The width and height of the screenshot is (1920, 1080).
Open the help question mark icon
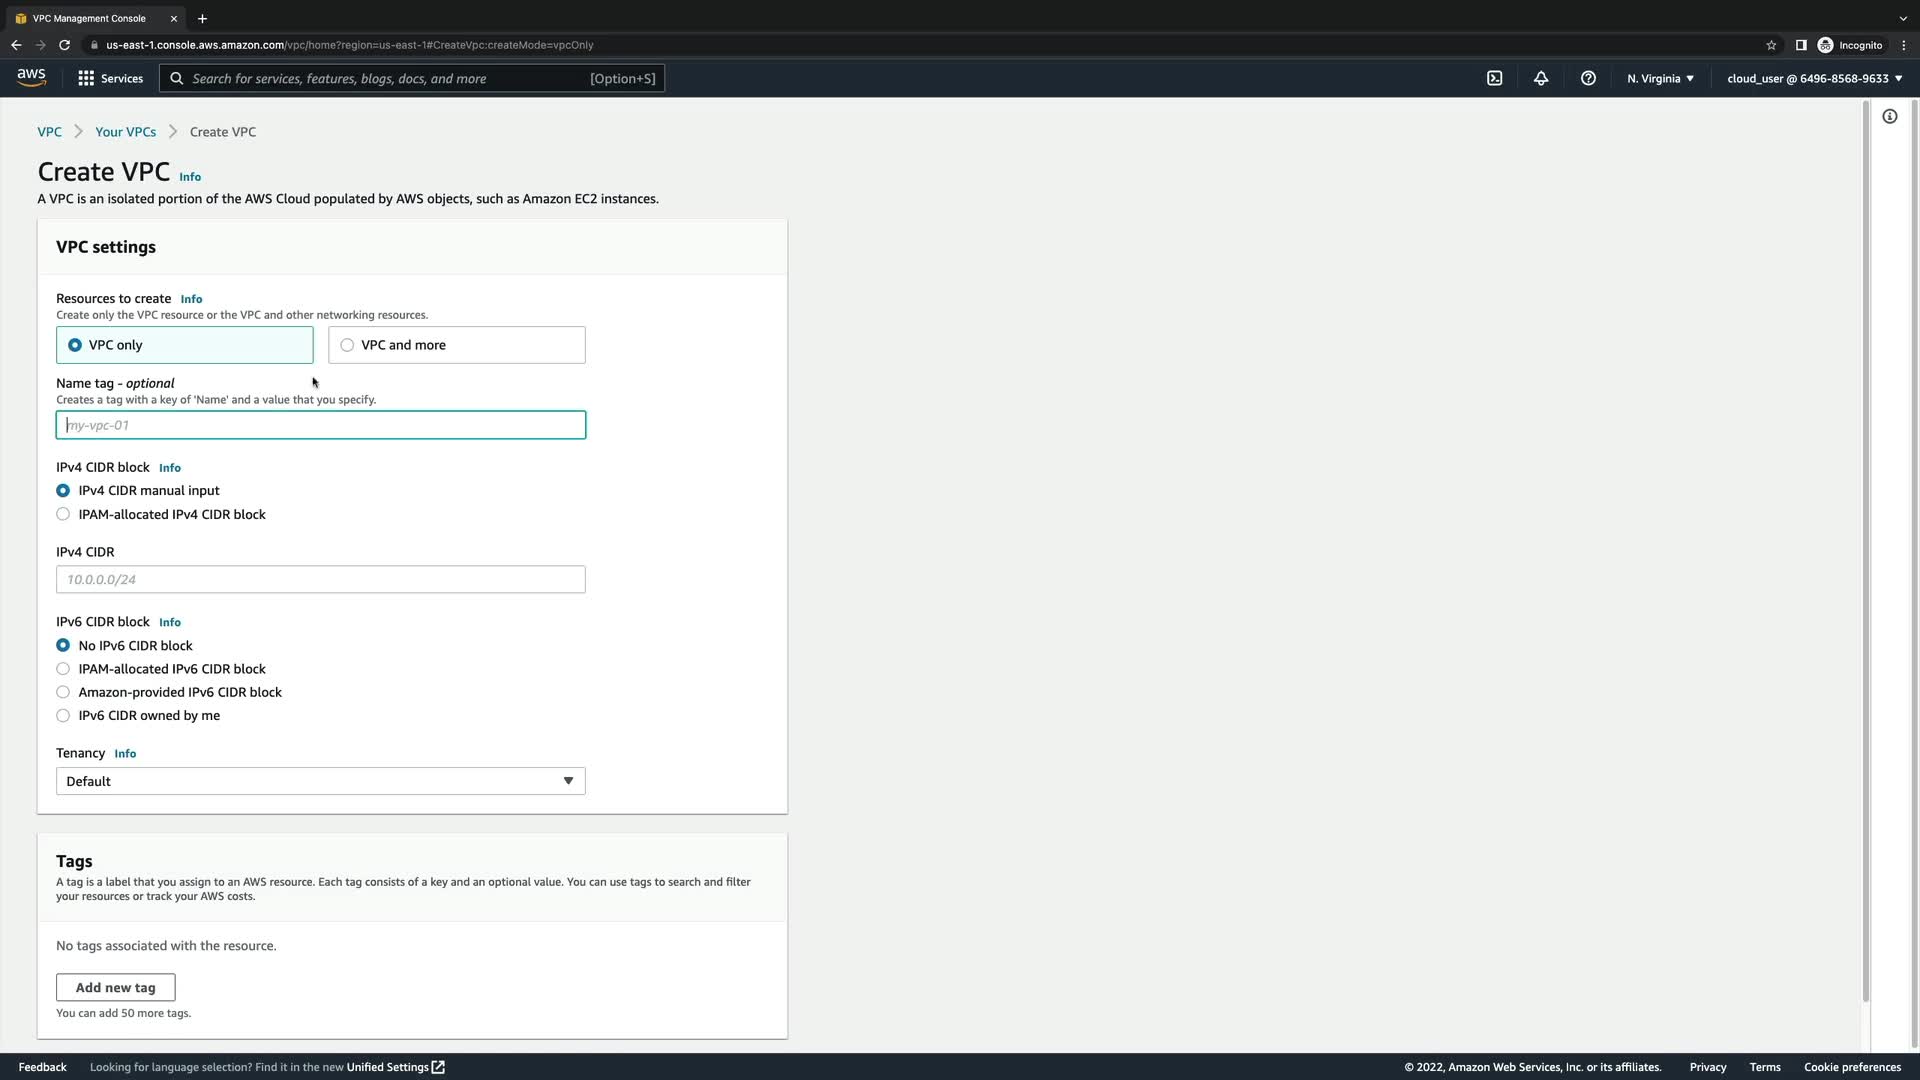[x=1588, y=78]
